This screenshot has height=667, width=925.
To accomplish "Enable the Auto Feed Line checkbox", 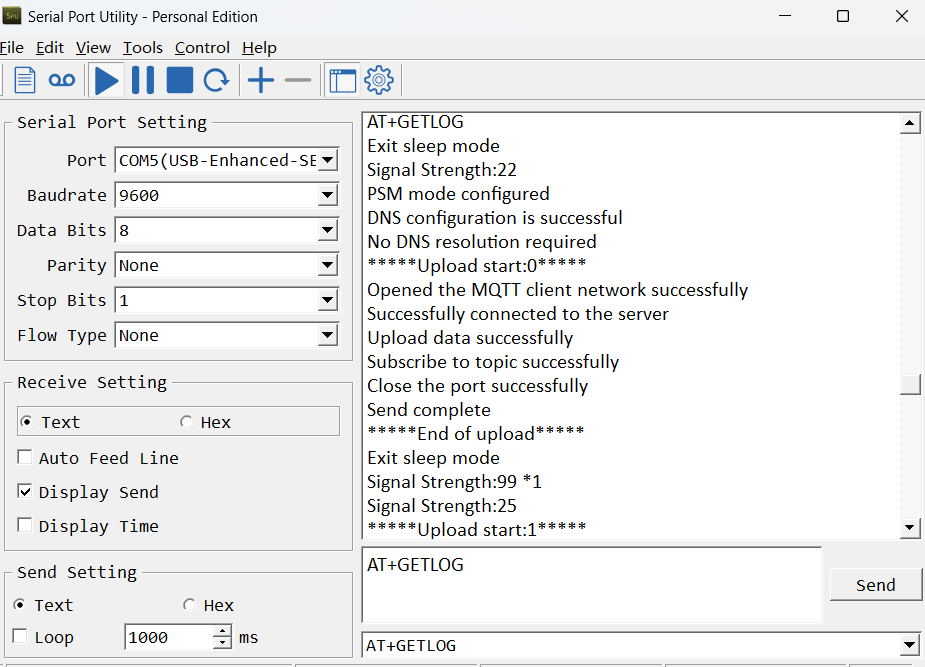I will [x=25, y=457].
